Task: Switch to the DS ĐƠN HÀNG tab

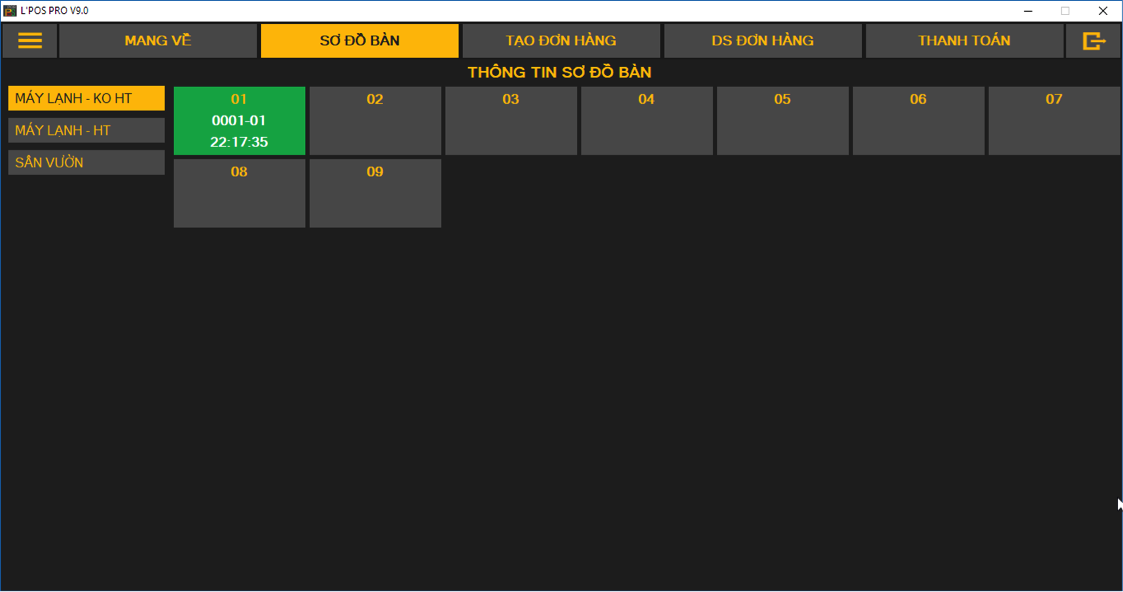Action: [762, 40]
